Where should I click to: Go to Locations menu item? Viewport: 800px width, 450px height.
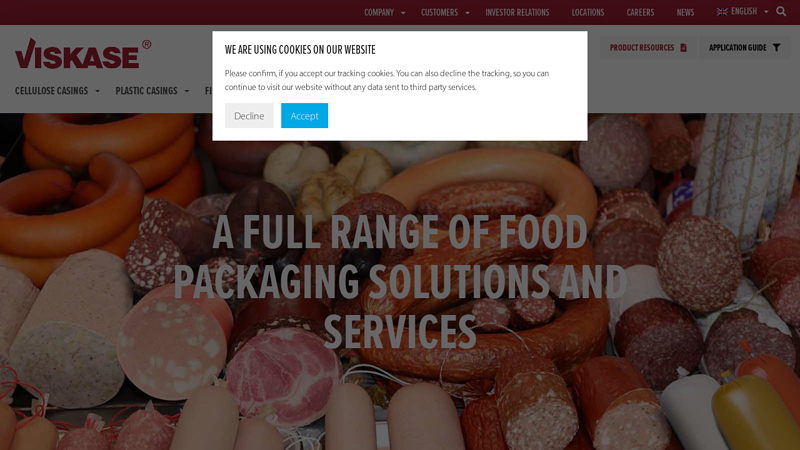tap(588, 12)
